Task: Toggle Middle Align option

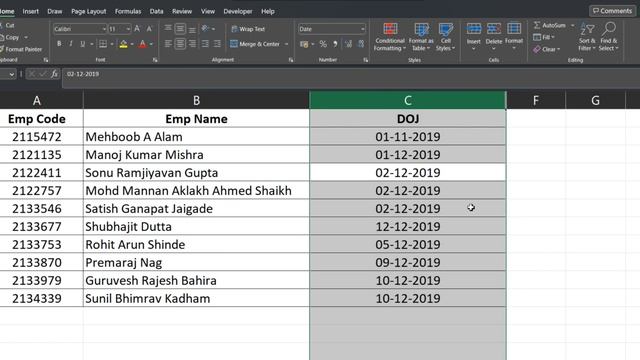Action: click(x=180, y=29)
